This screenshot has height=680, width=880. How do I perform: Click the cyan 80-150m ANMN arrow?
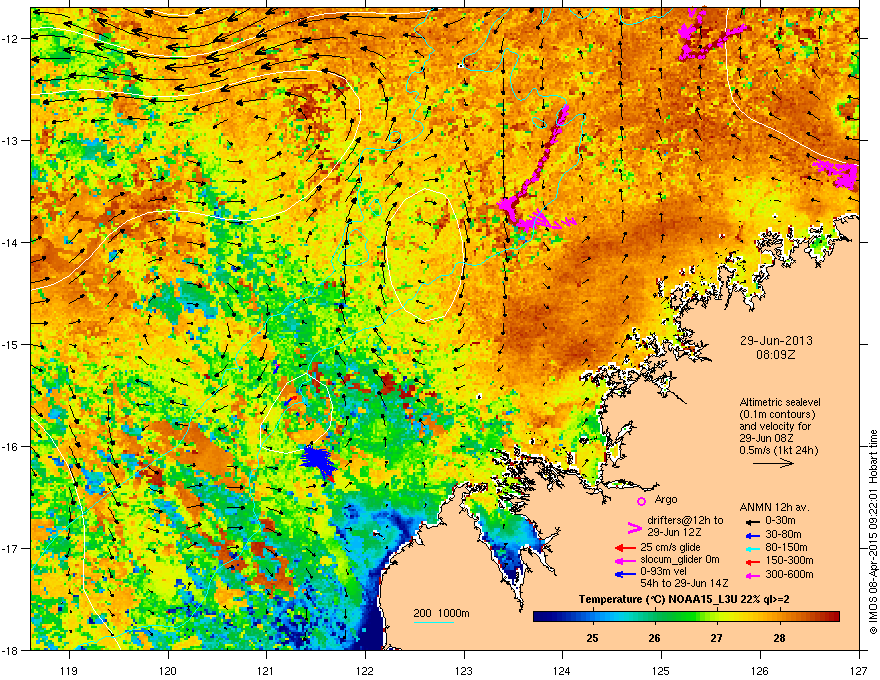coord(752,548)
